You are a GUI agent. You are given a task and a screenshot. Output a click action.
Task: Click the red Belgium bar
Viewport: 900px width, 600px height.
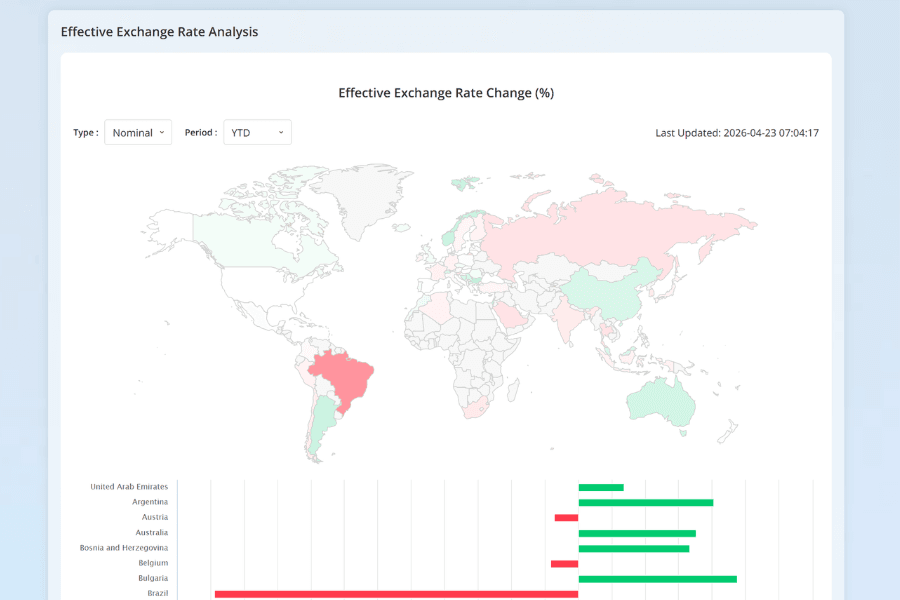tap(565, 564)
